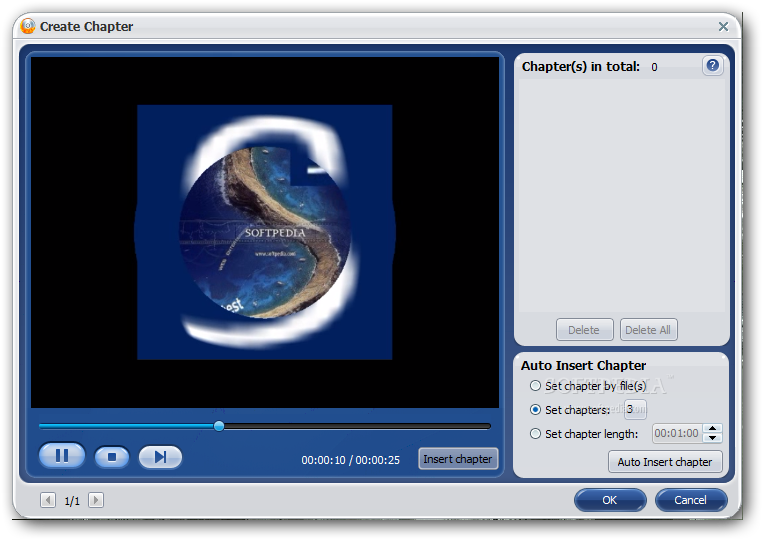Click the video preview area

click(265, 233)
